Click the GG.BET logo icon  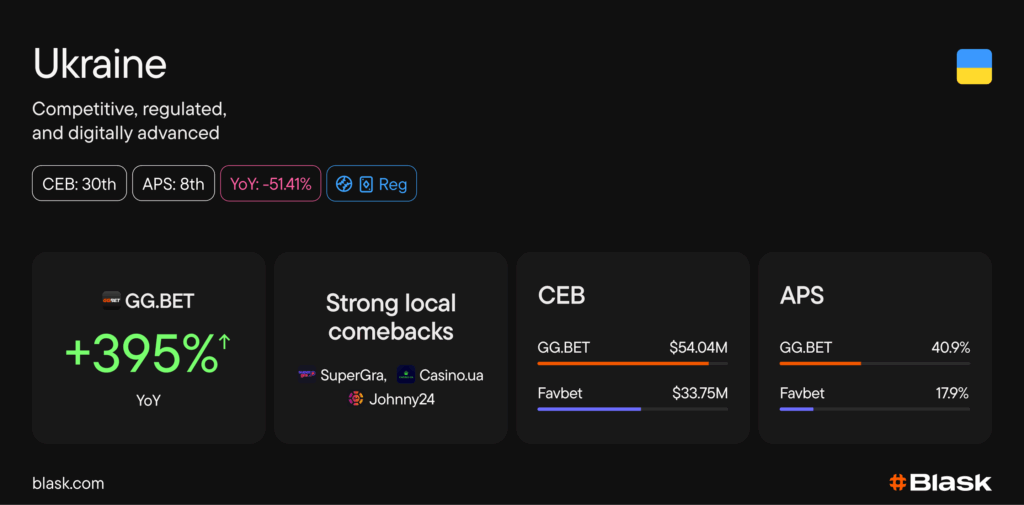(111, 299)
